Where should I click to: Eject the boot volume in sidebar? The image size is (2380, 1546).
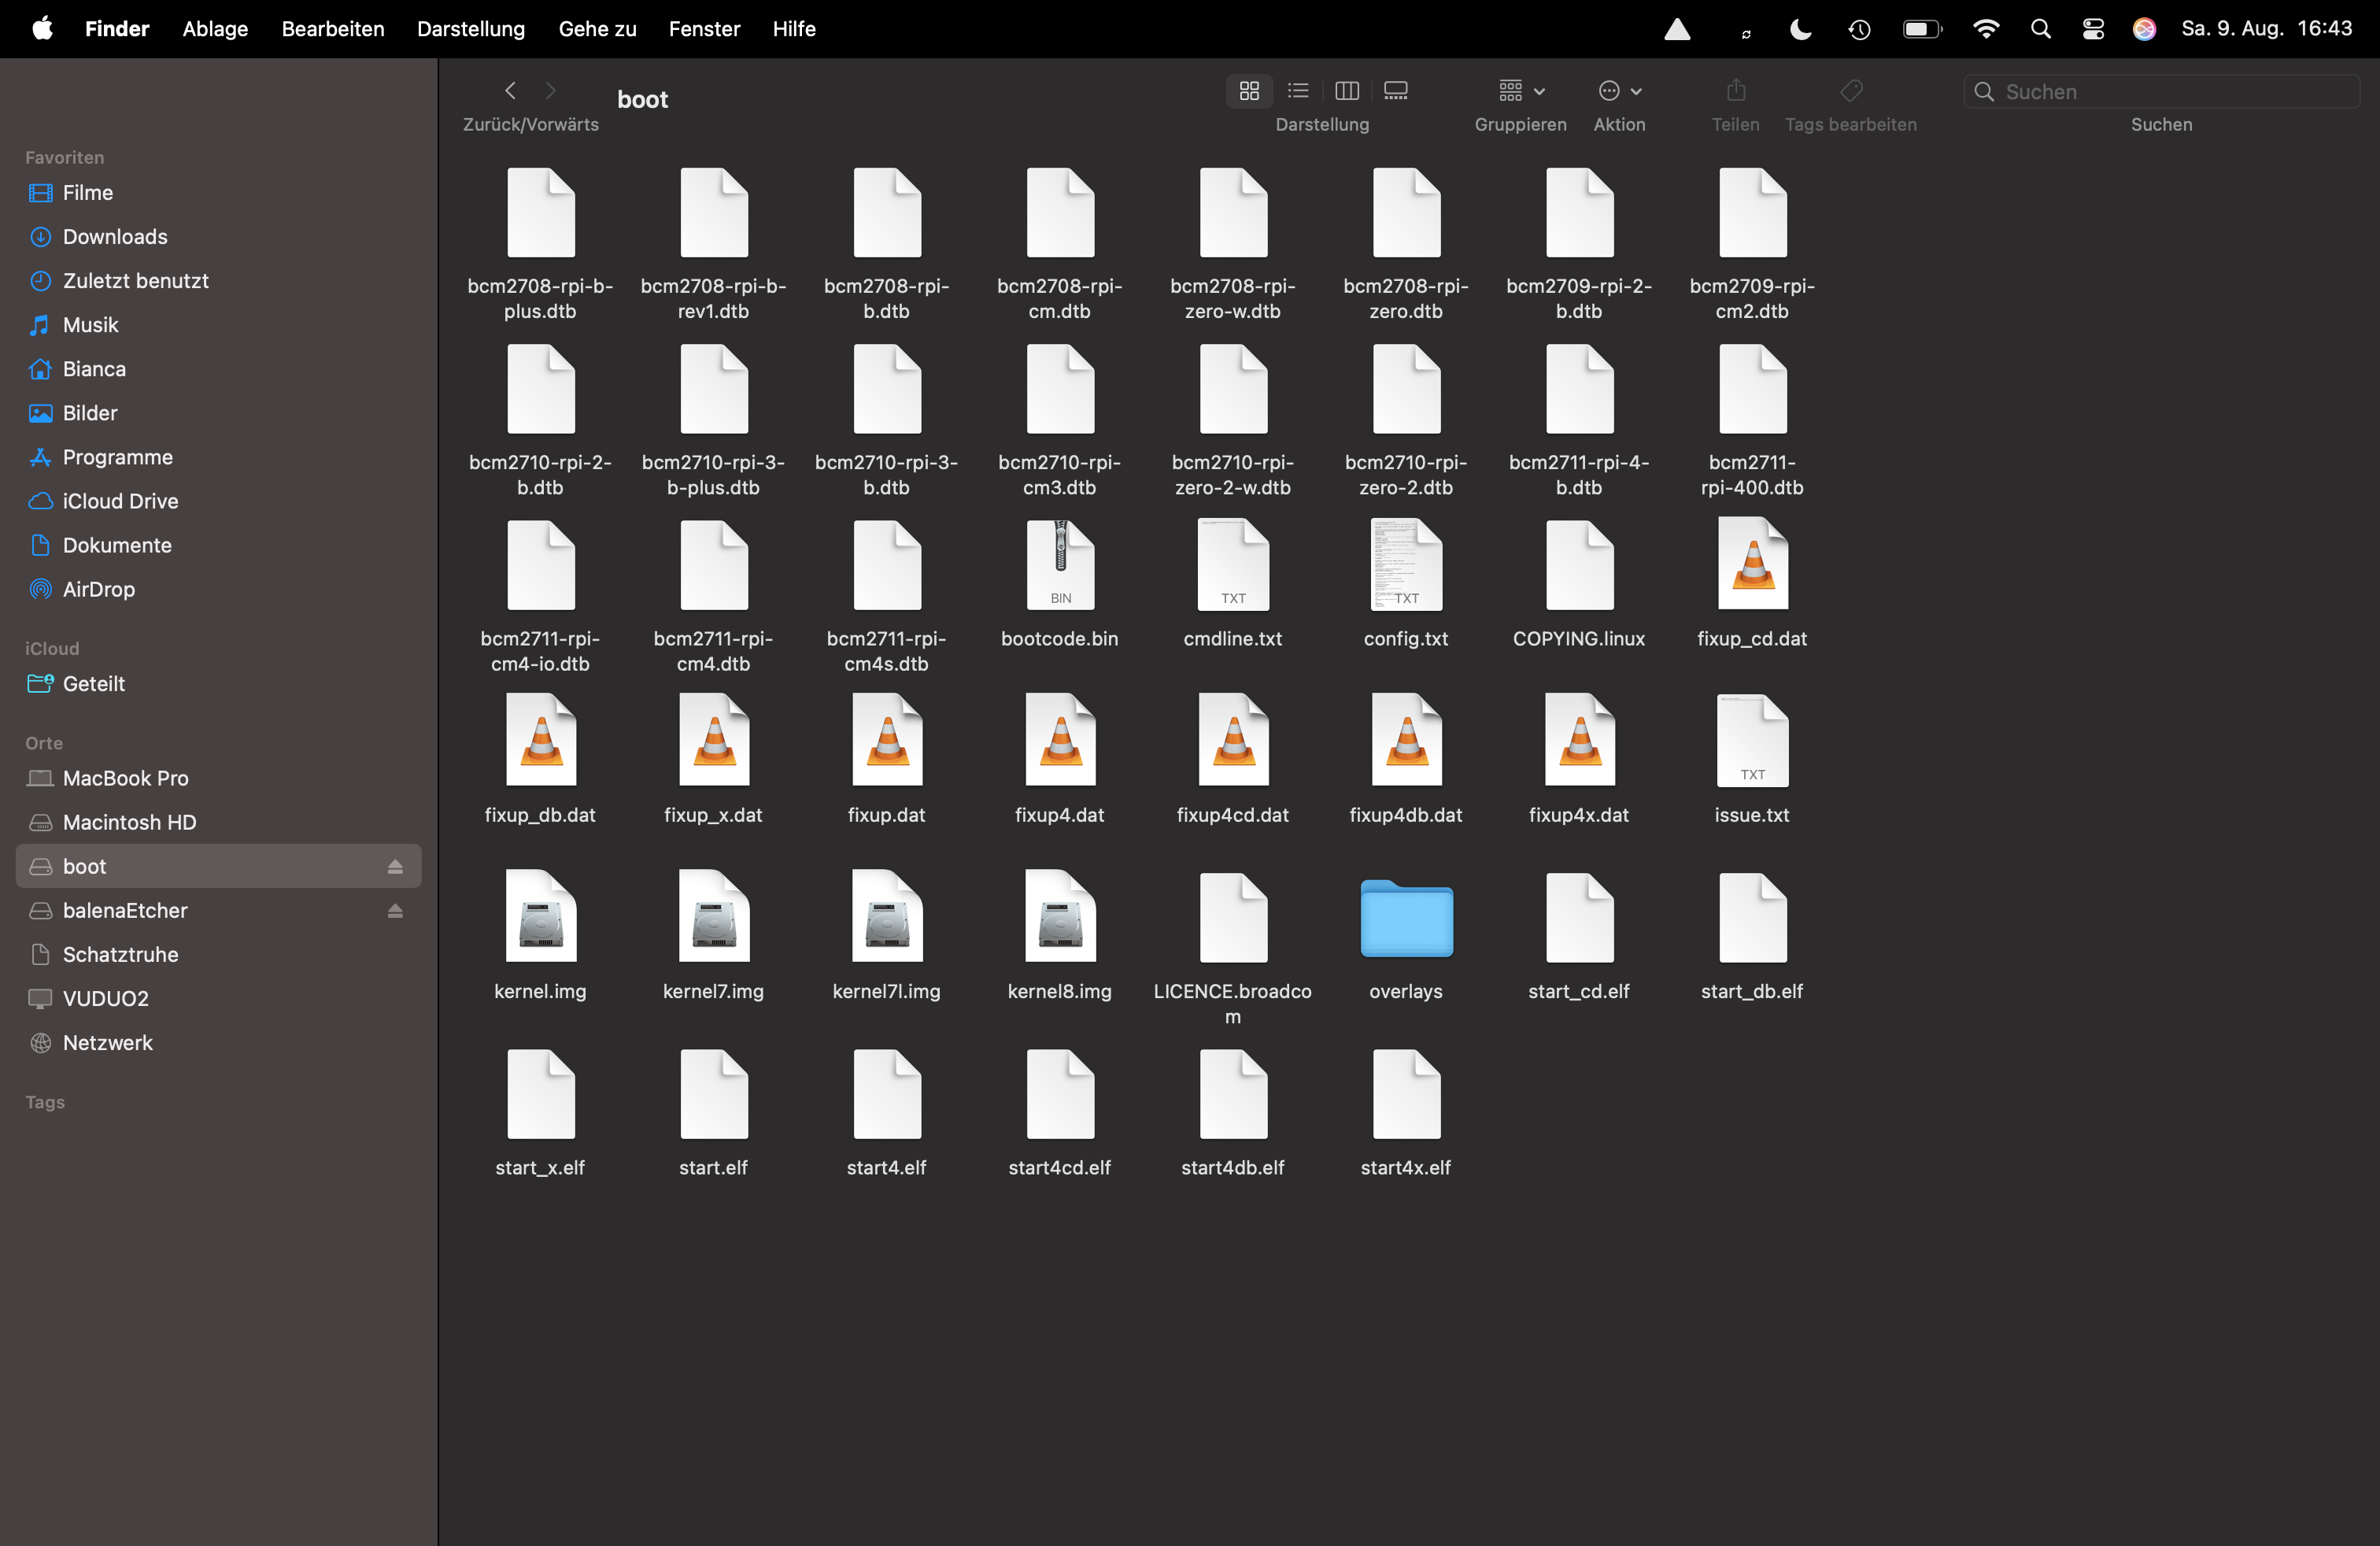(x=395, y=867)
